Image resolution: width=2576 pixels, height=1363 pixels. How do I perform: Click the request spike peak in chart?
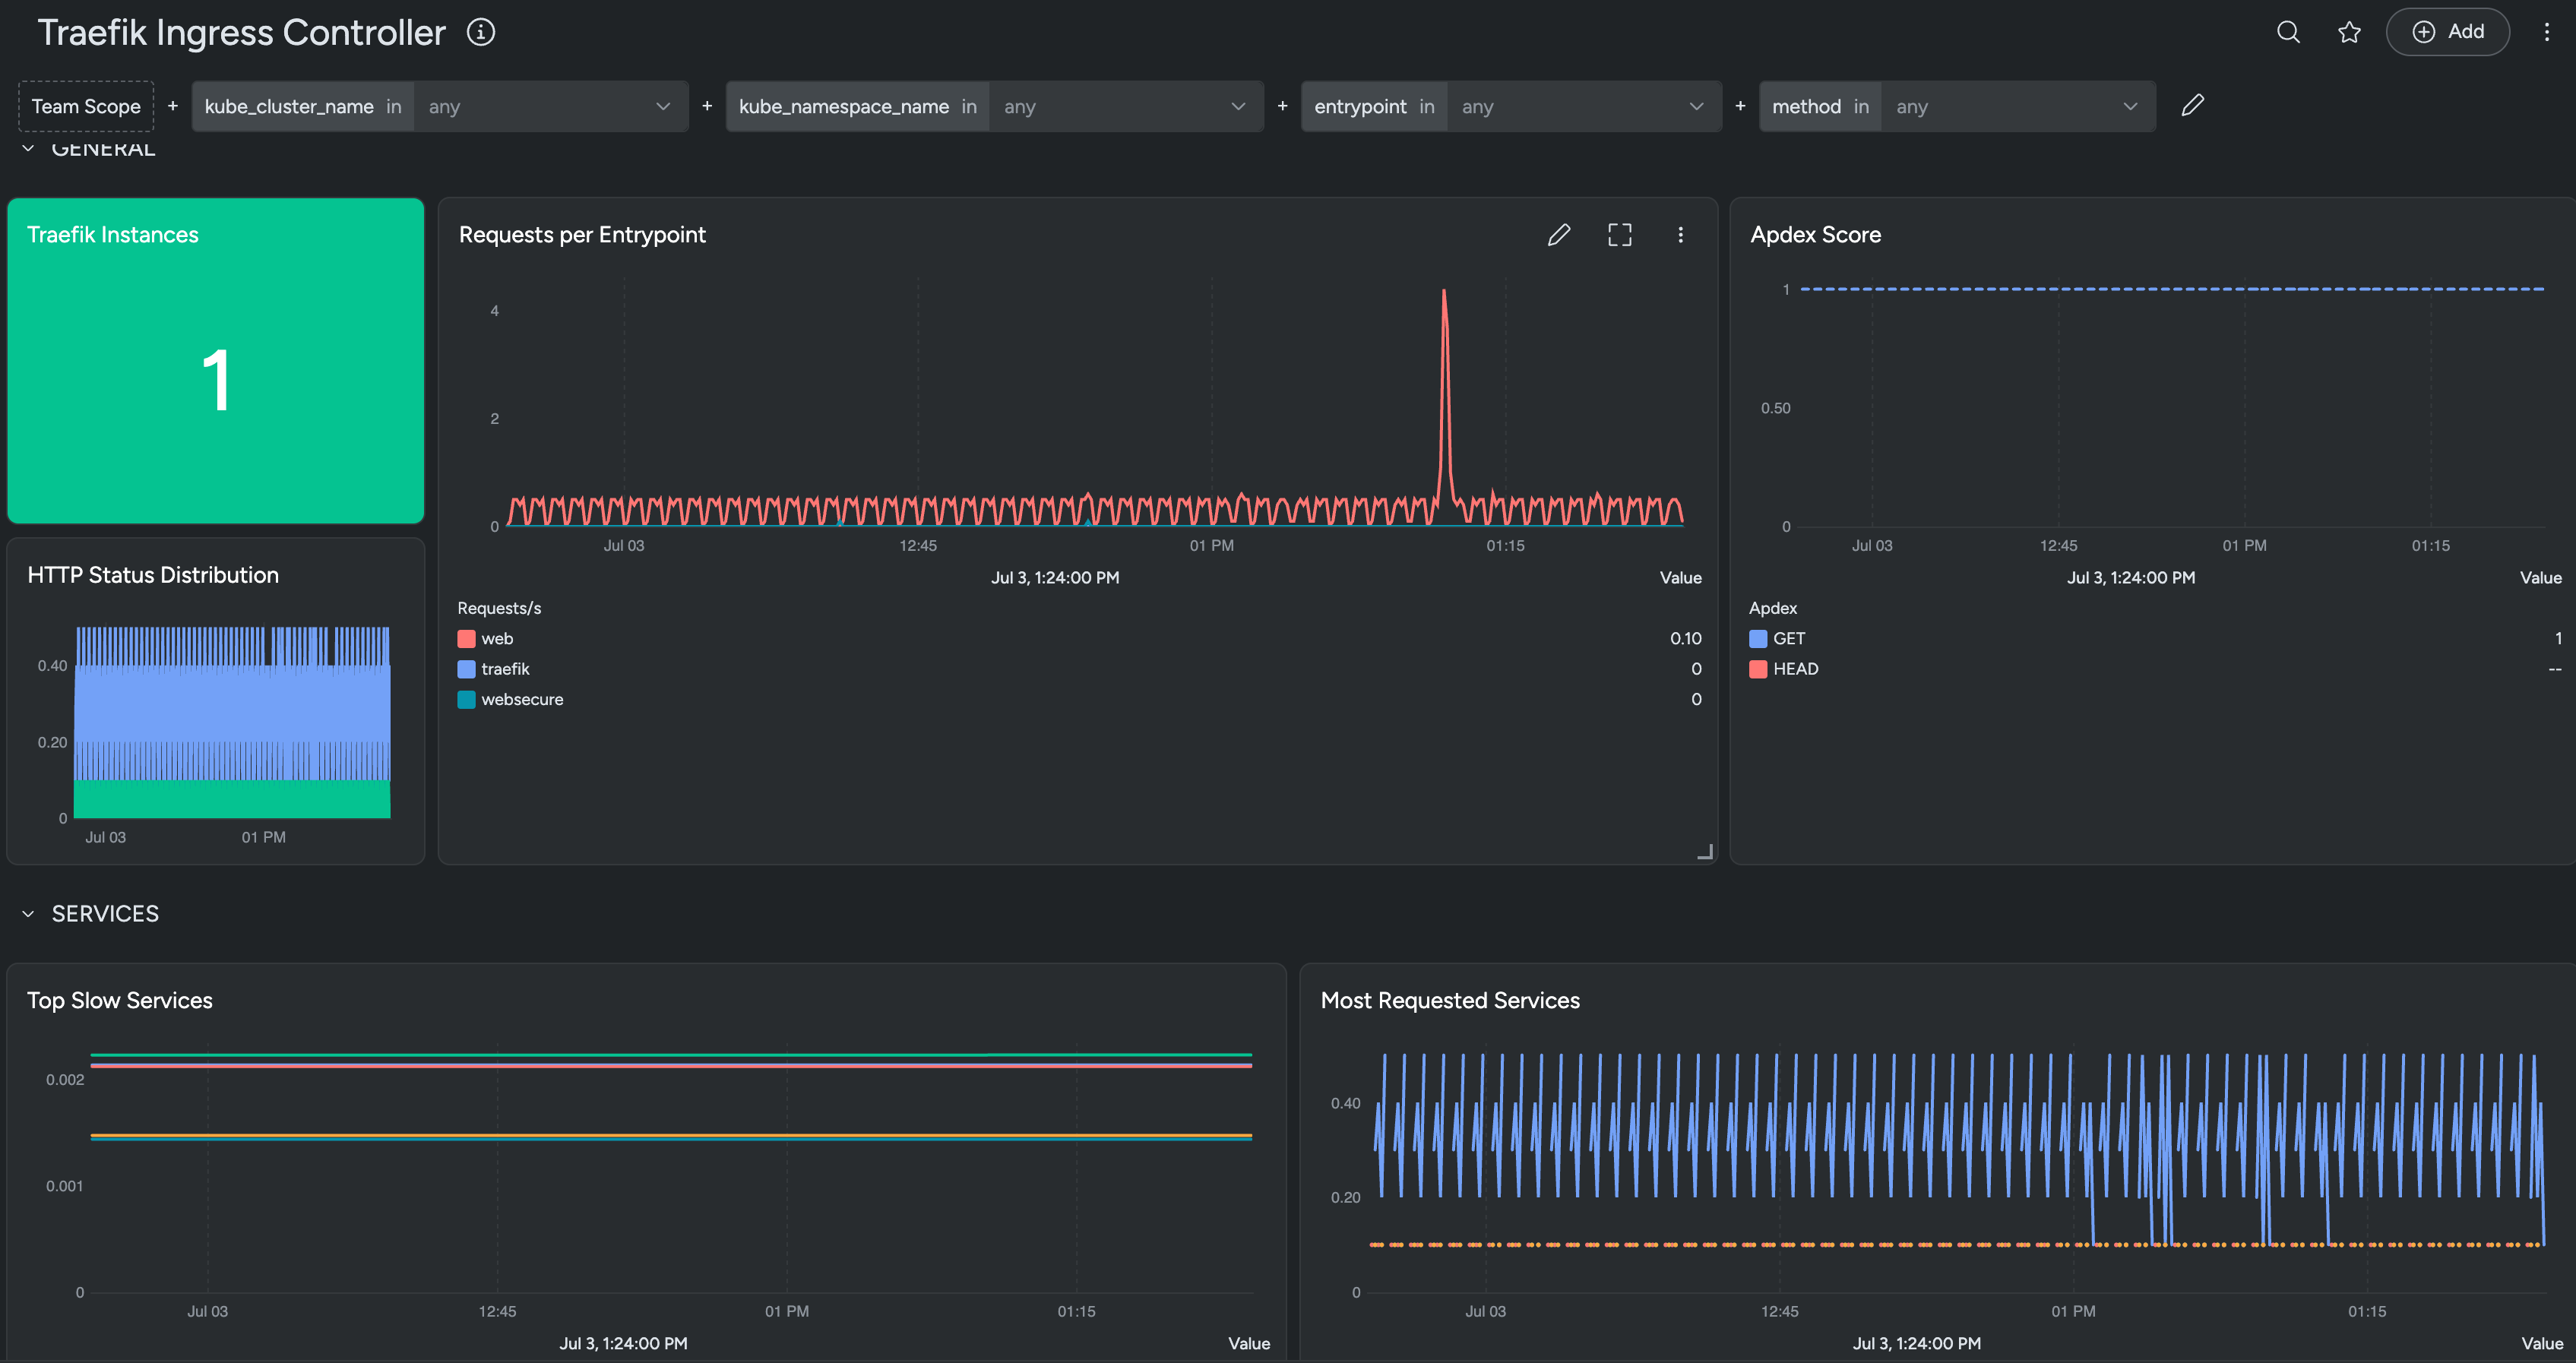pyautogui.click(x=1443, y=292)
